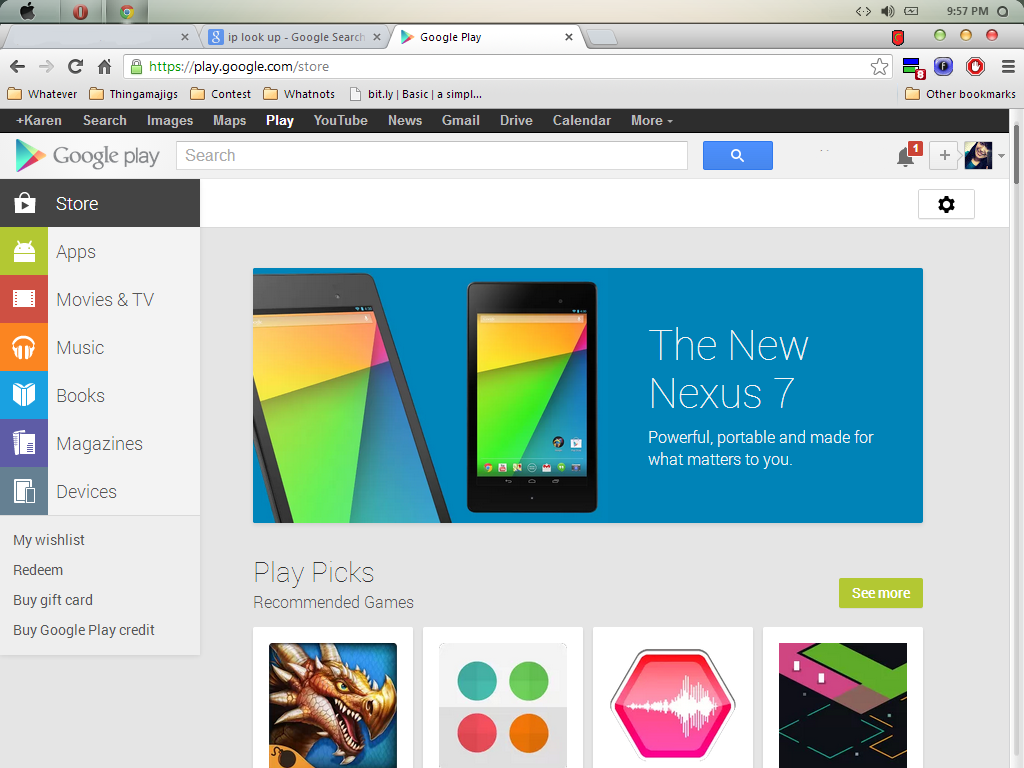Select the Google Play browser tab
Image resolution: width=1024 pixels, height=768 pixels.
click(487, 37)
